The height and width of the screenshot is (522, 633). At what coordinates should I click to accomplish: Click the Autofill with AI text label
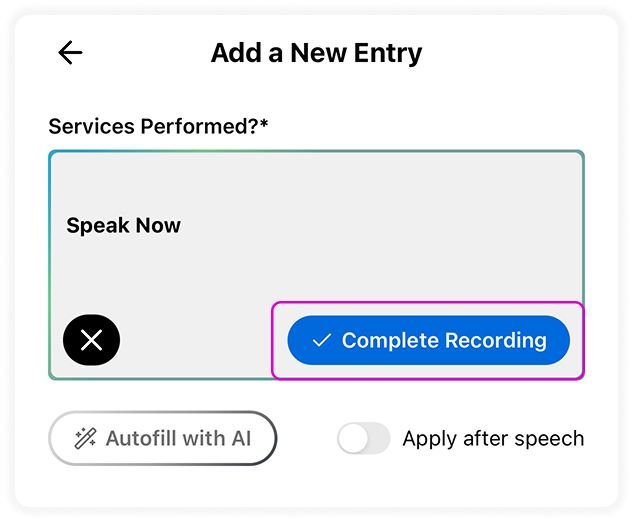click(178, 438)
